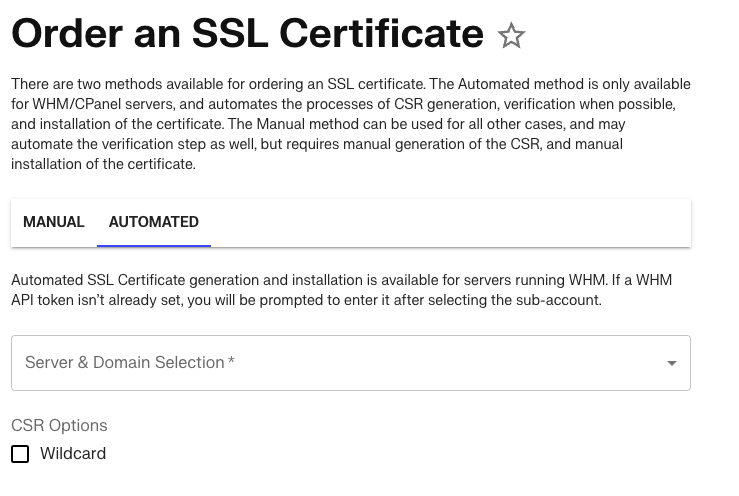Switch to the MANUAL tab
The width and height of the screenshot is (739, 496).
54,222
